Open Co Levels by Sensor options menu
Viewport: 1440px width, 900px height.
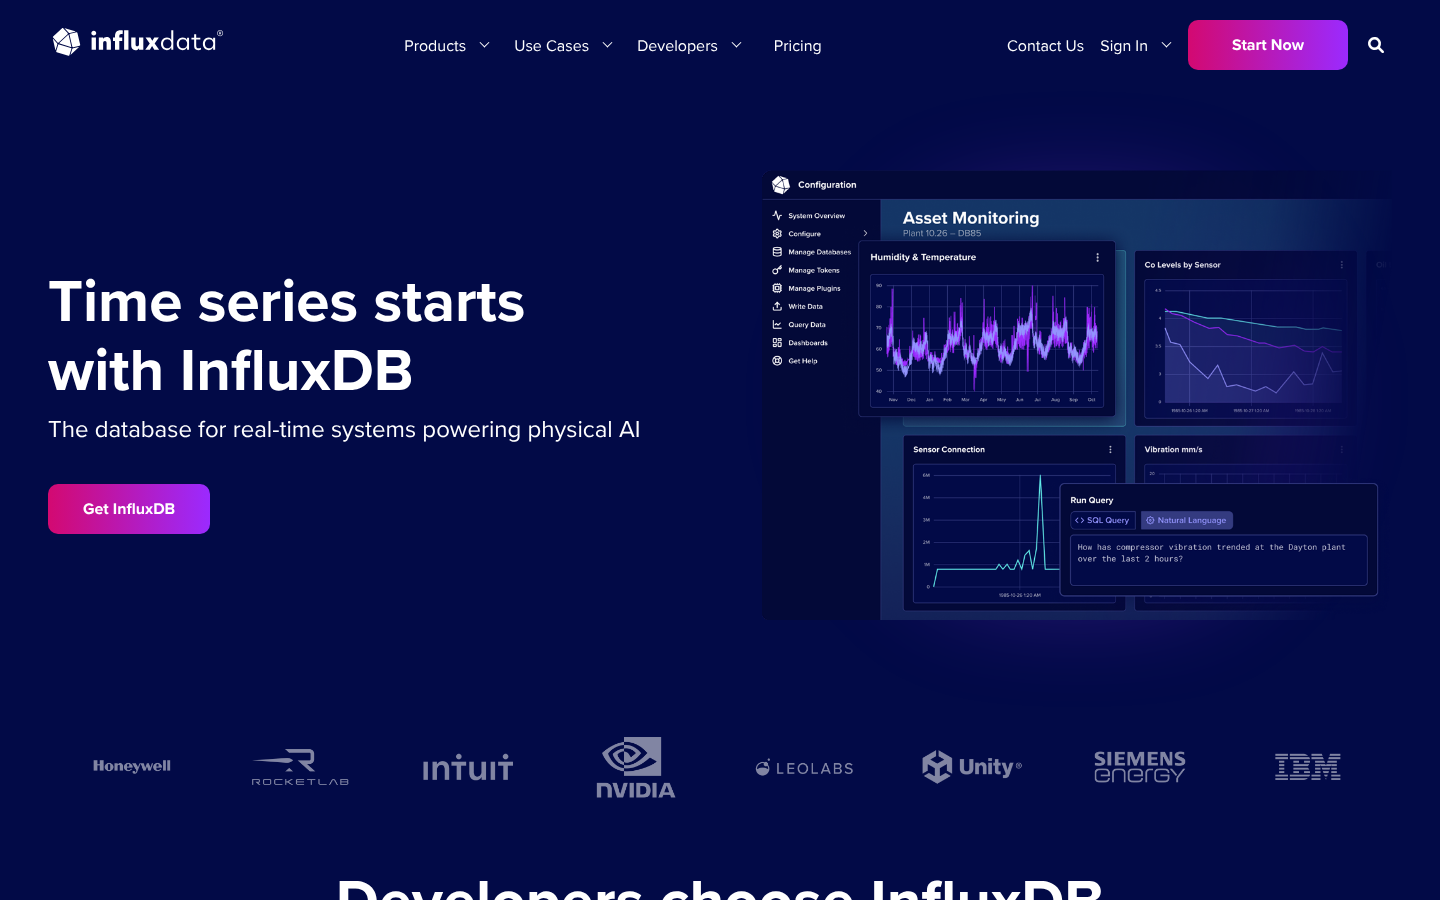tap(1341, 265)
